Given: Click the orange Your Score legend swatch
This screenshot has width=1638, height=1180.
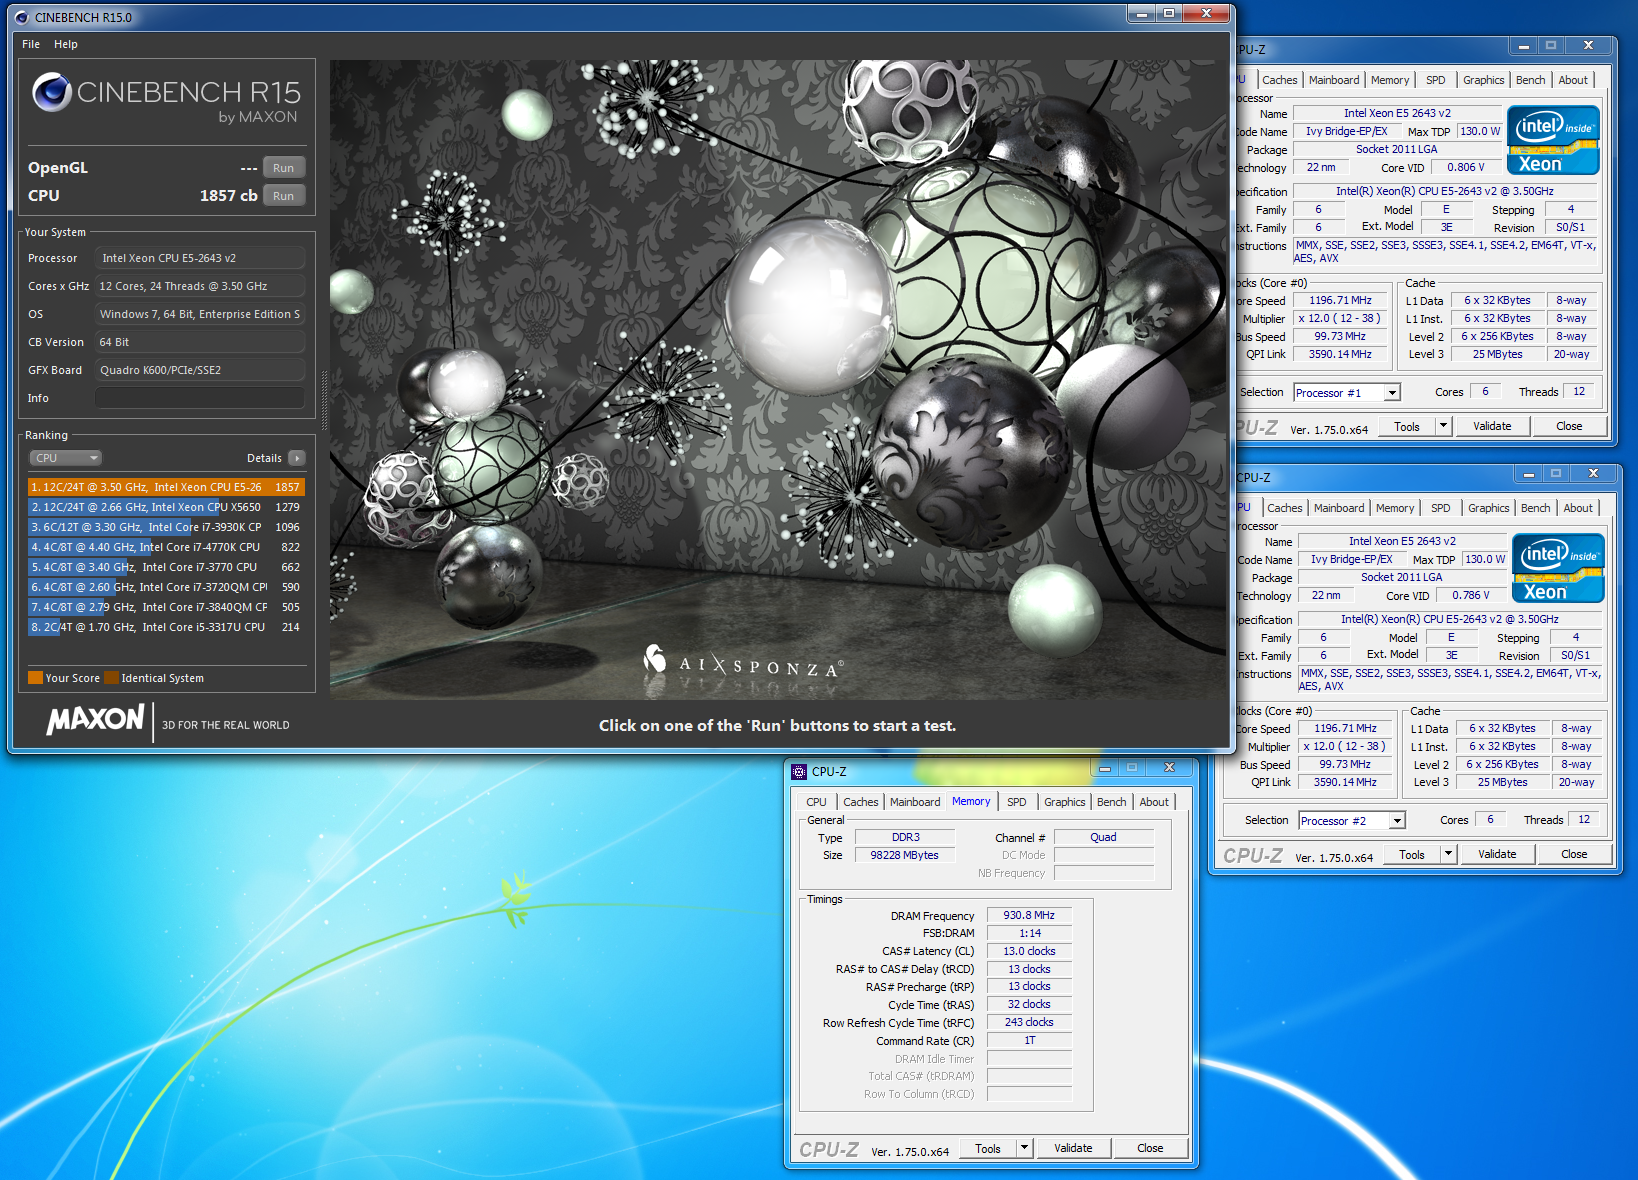Looking at the screenshot, I should point(35,678).
